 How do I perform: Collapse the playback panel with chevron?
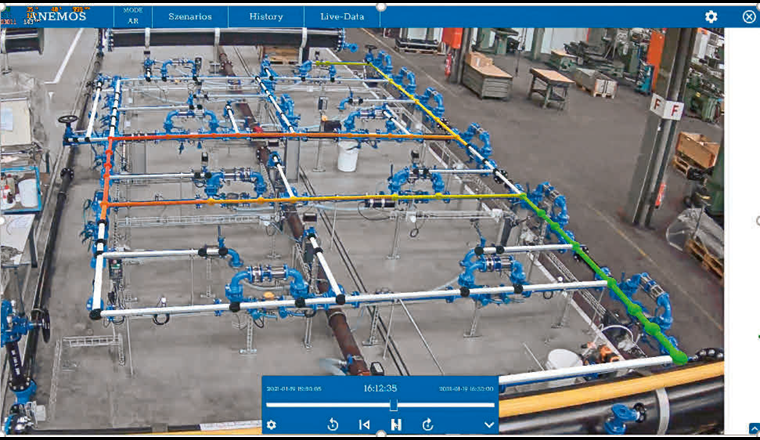pos(488,425)
